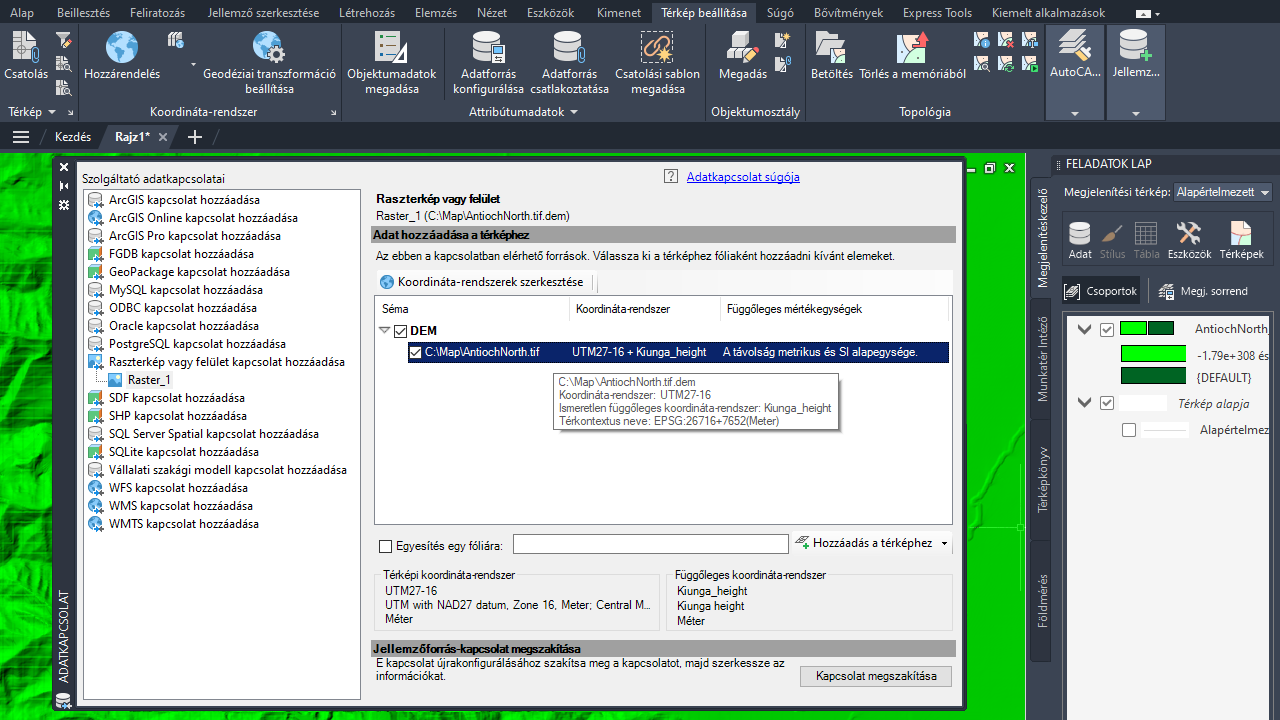This screenshot has width=1280, height=720.
Task: Click the Megadás object class icon
Action: (x=742, y=55)
